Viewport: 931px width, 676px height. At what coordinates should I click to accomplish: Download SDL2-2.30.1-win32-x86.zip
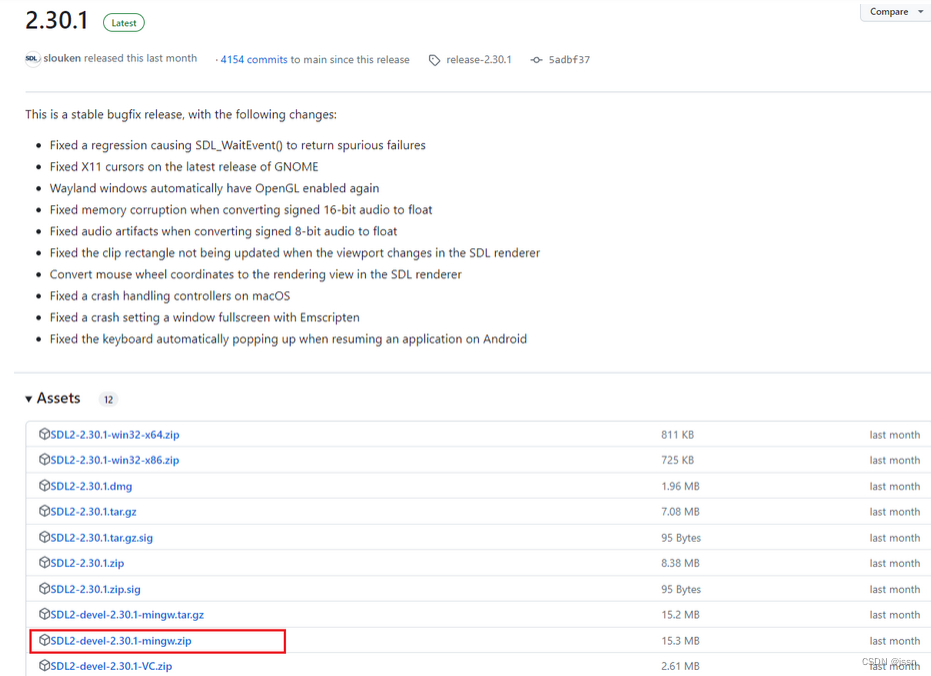point(115,460)
